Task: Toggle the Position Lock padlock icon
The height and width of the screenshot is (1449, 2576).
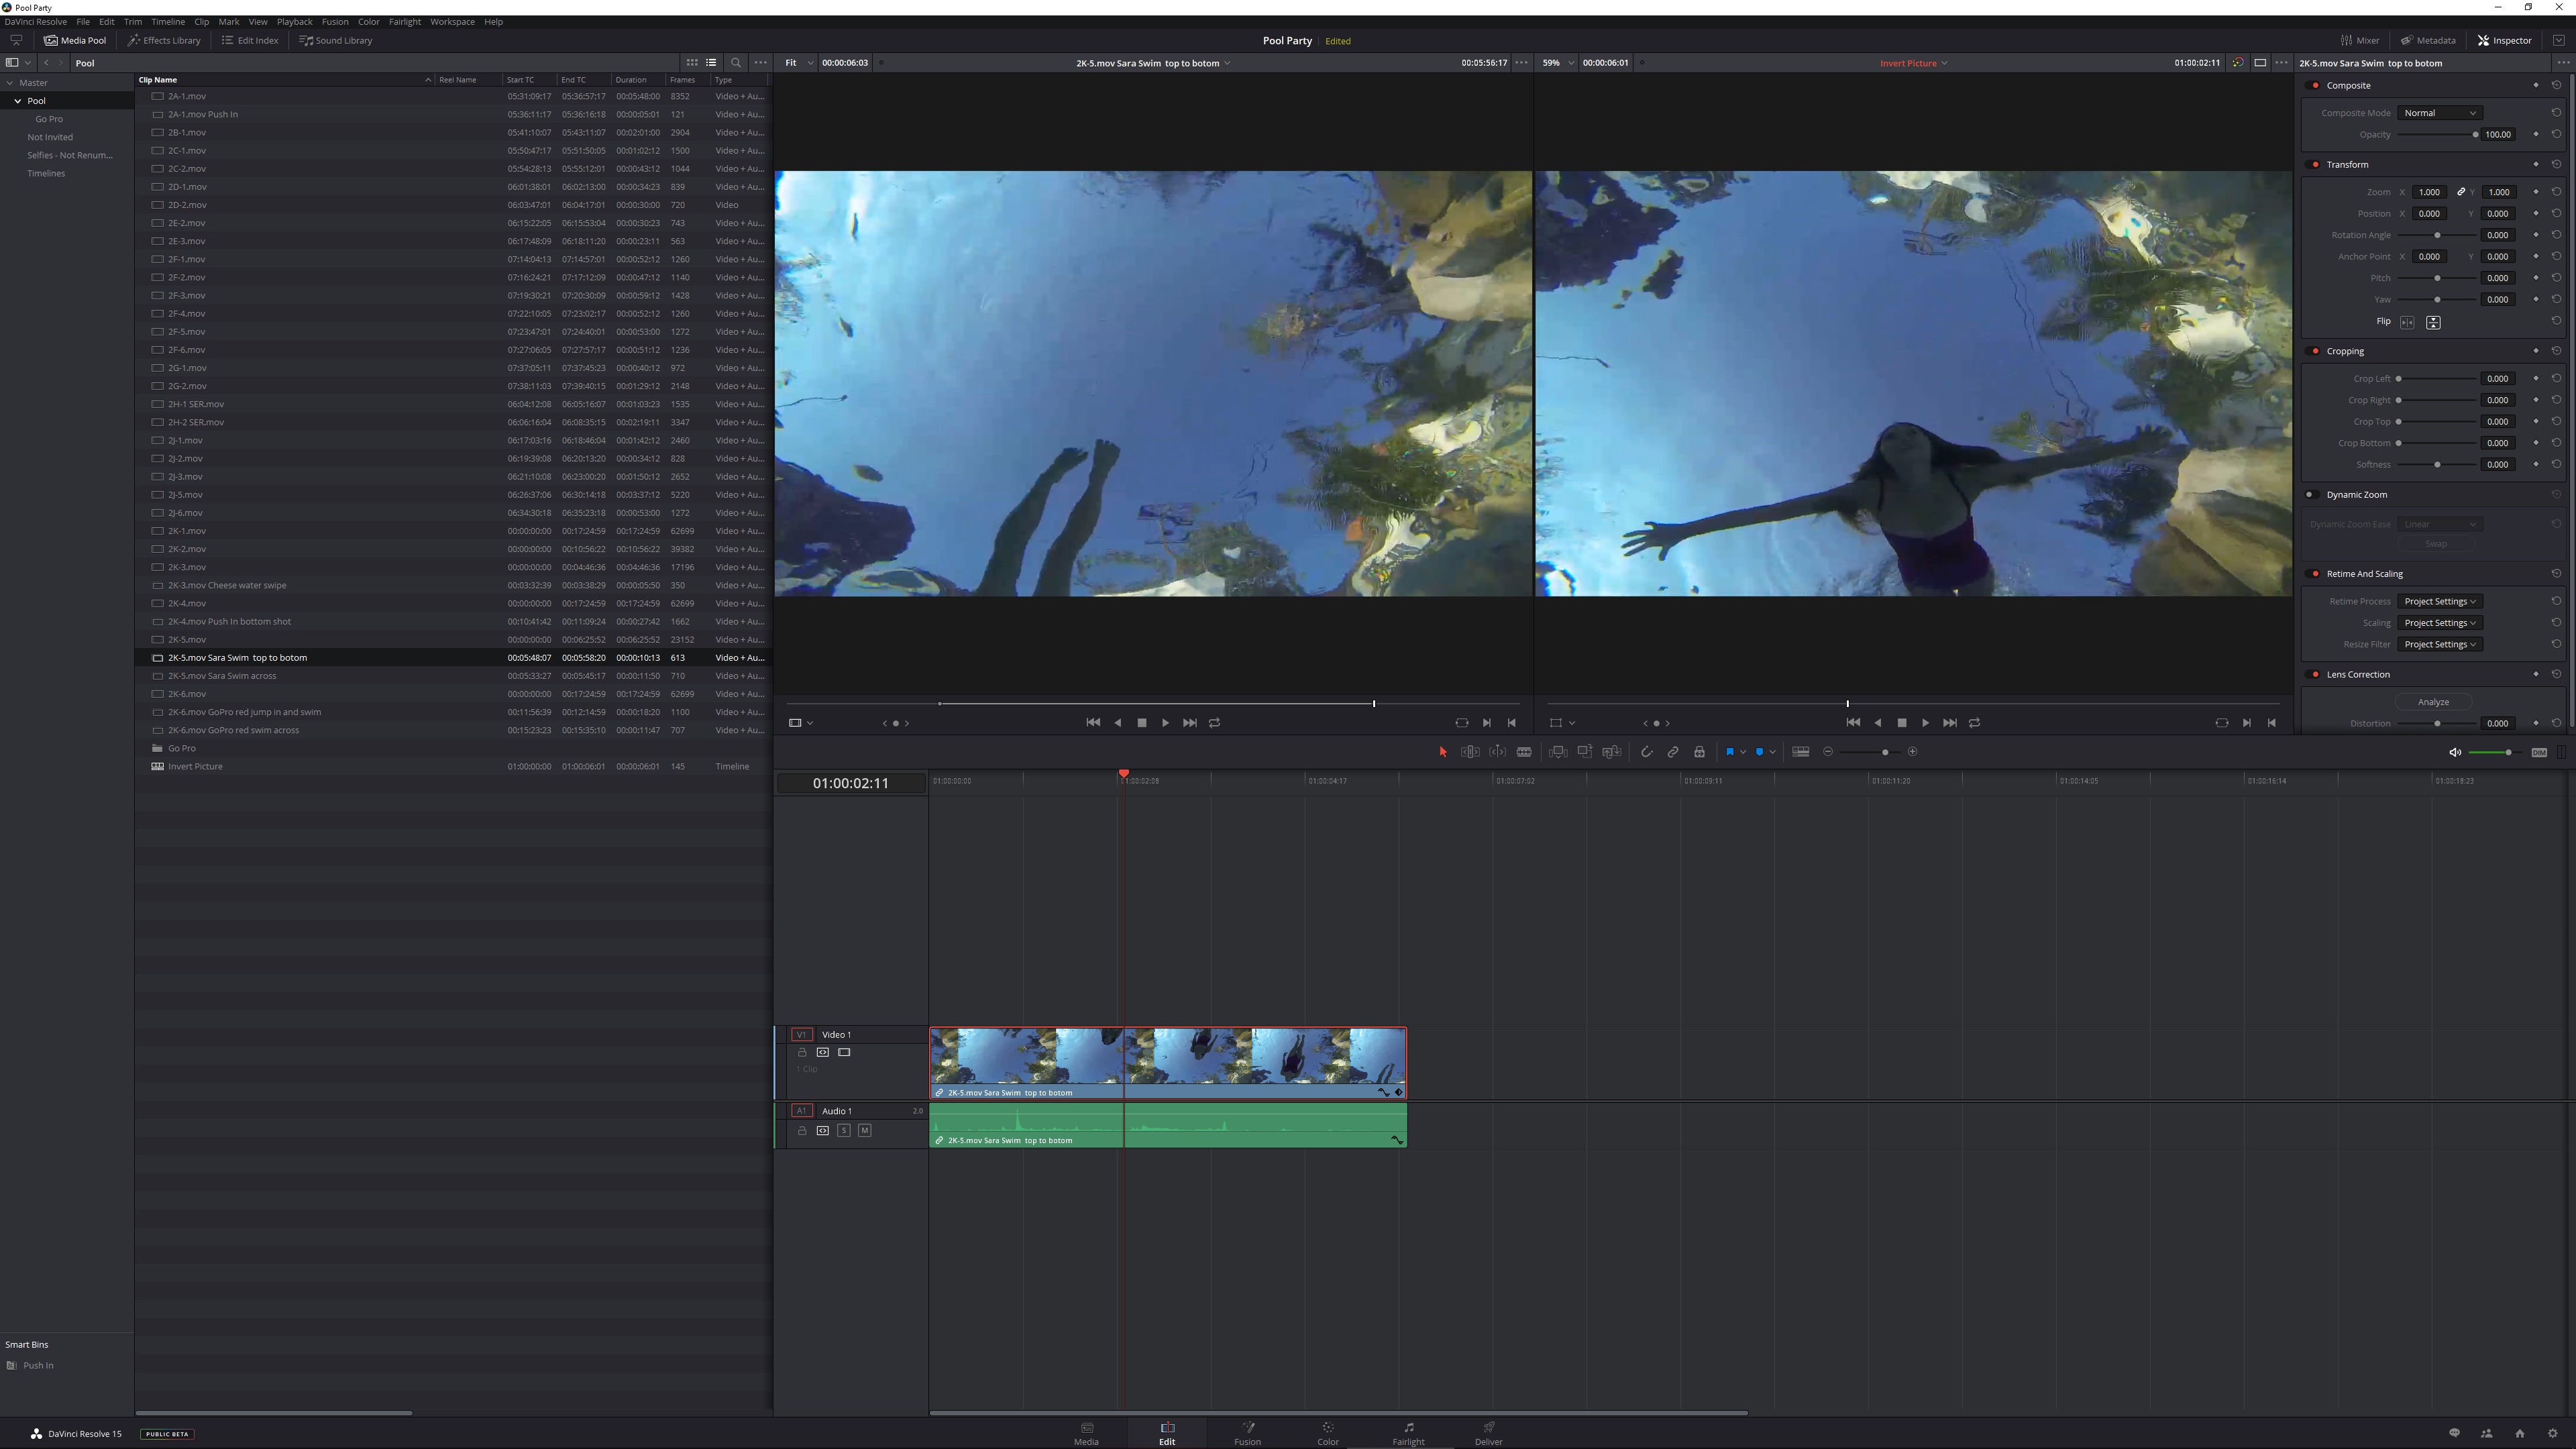Action: coord(1699,752)
